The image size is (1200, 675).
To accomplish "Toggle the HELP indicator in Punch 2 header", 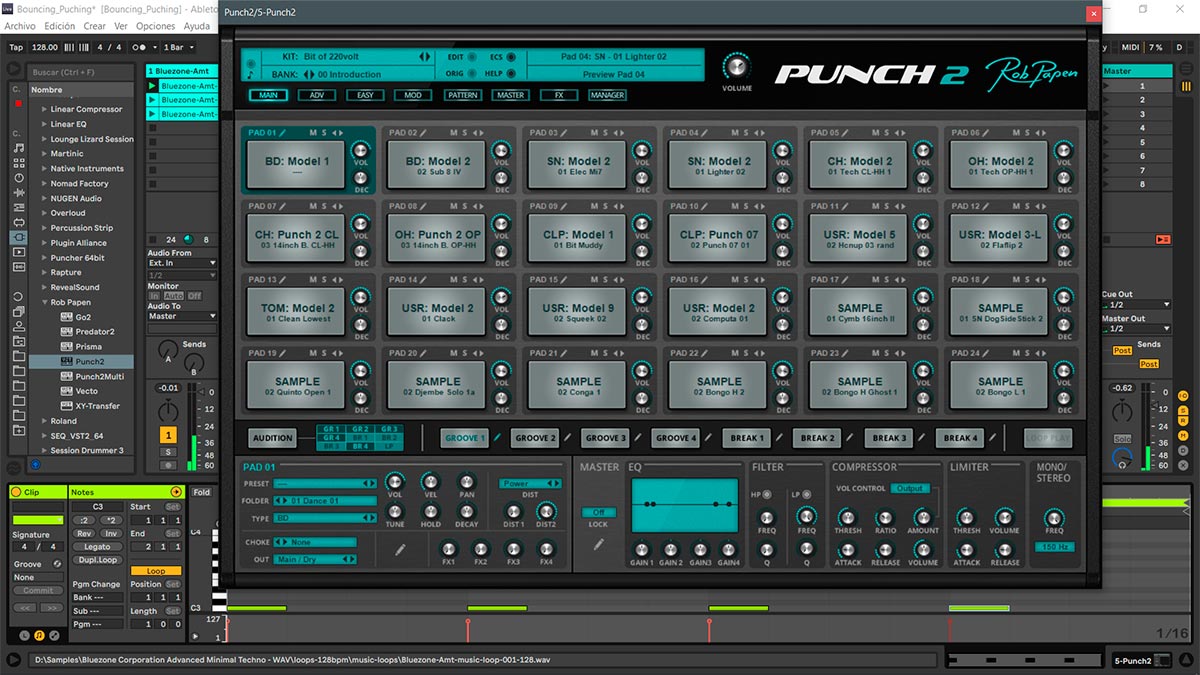I will pos(511,74).
